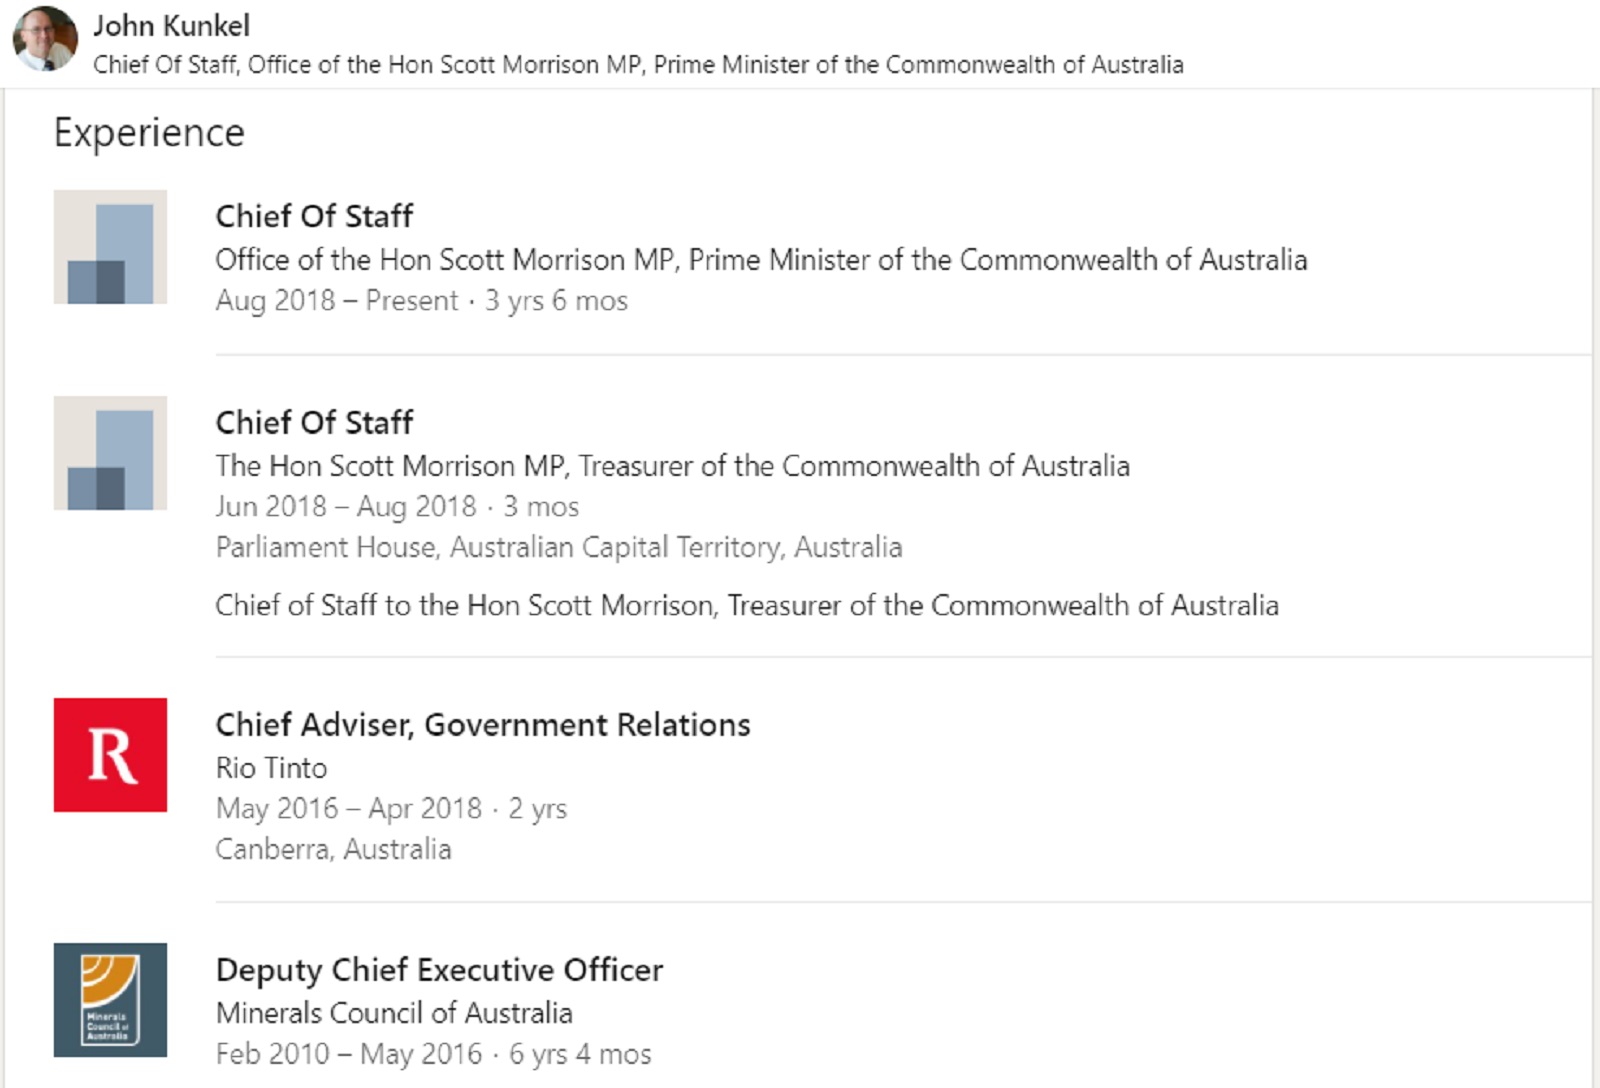The height and width of the screenshot is (1088, 1600).
Task: Open the first Chief Of Staff job title
Action: [x=314, y=216]
